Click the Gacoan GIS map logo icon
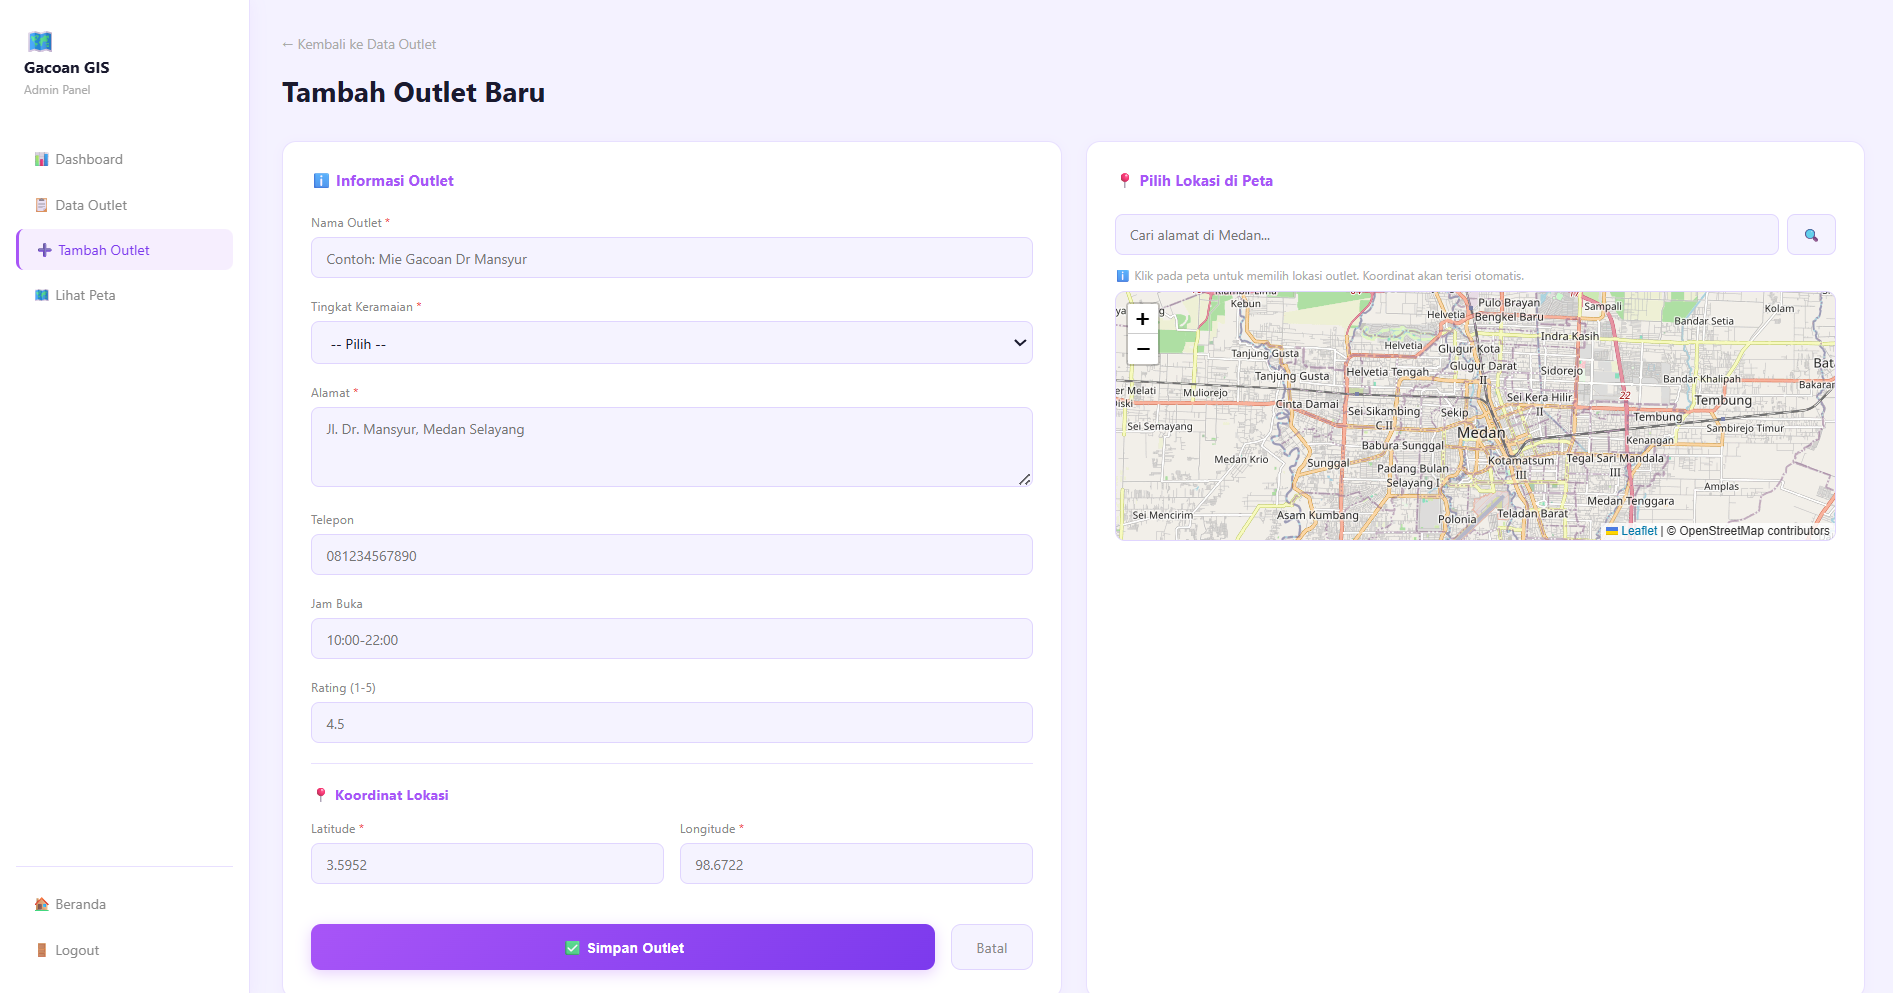The width and height of the screenshot is (1893, 993). click(40, 42)
